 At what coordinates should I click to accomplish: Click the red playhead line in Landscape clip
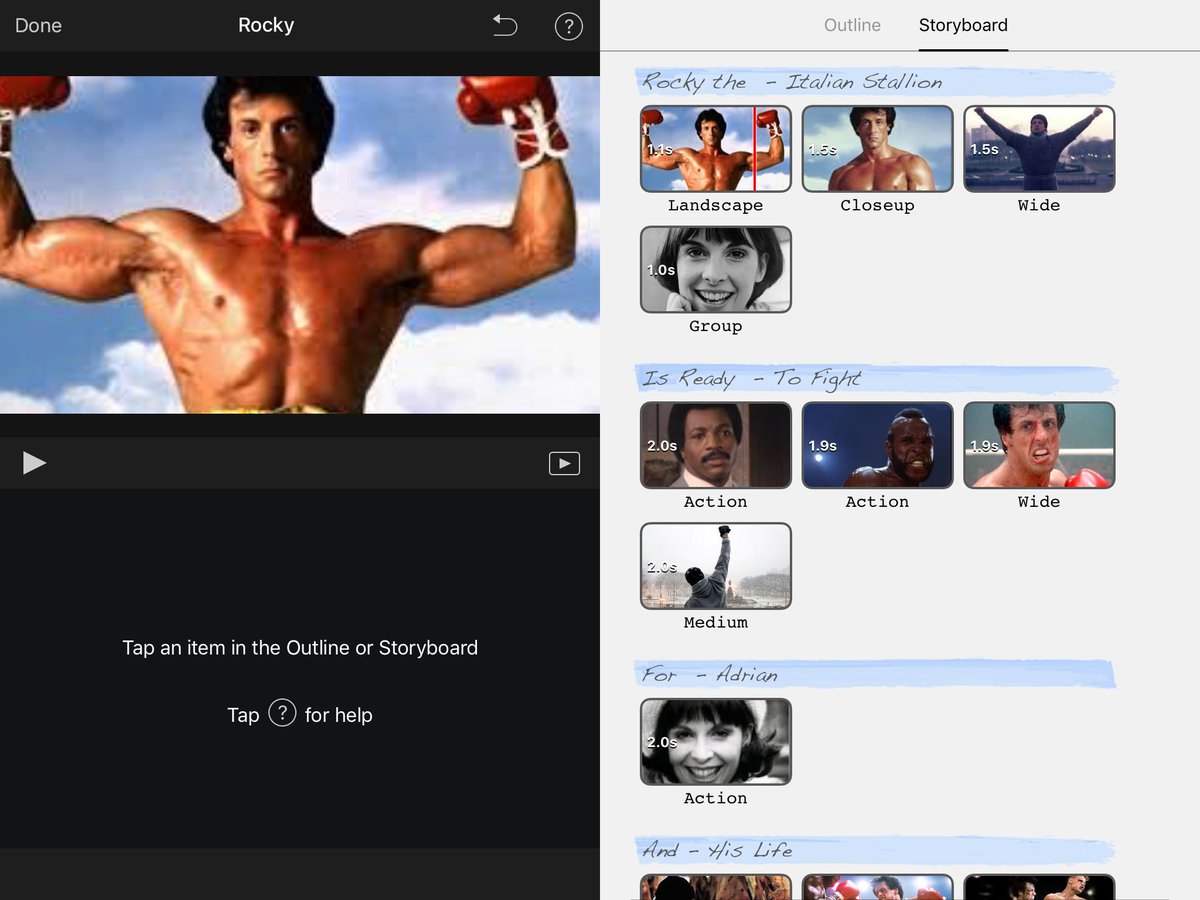(754, 149)
